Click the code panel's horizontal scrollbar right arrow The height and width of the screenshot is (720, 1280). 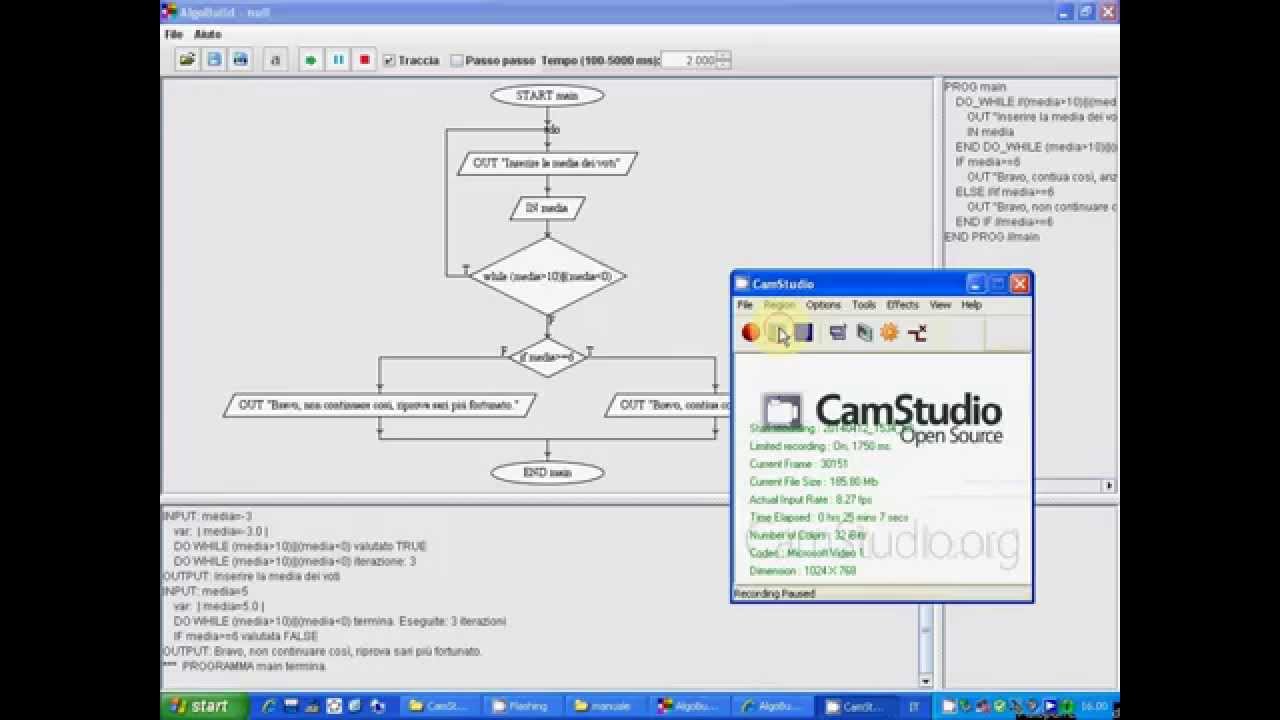[x=1109, y=486]
